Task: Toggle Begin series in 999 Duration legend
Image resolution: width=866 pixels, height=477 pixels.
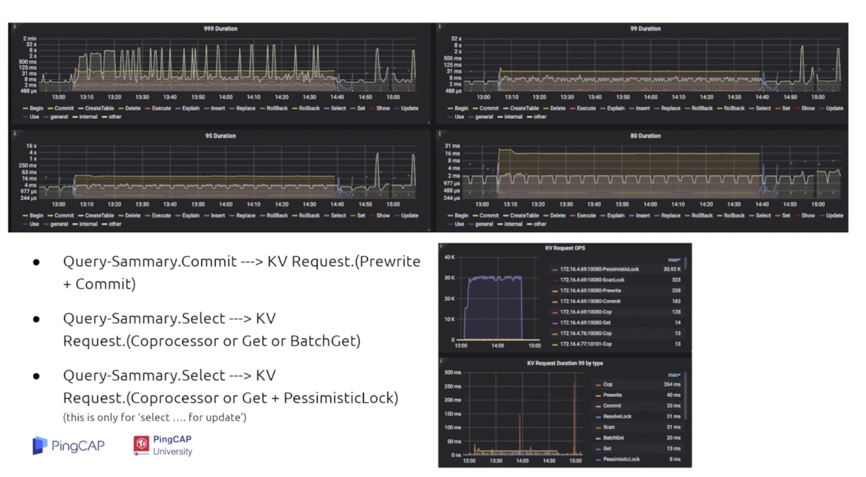Action: (x=33, y=109)
